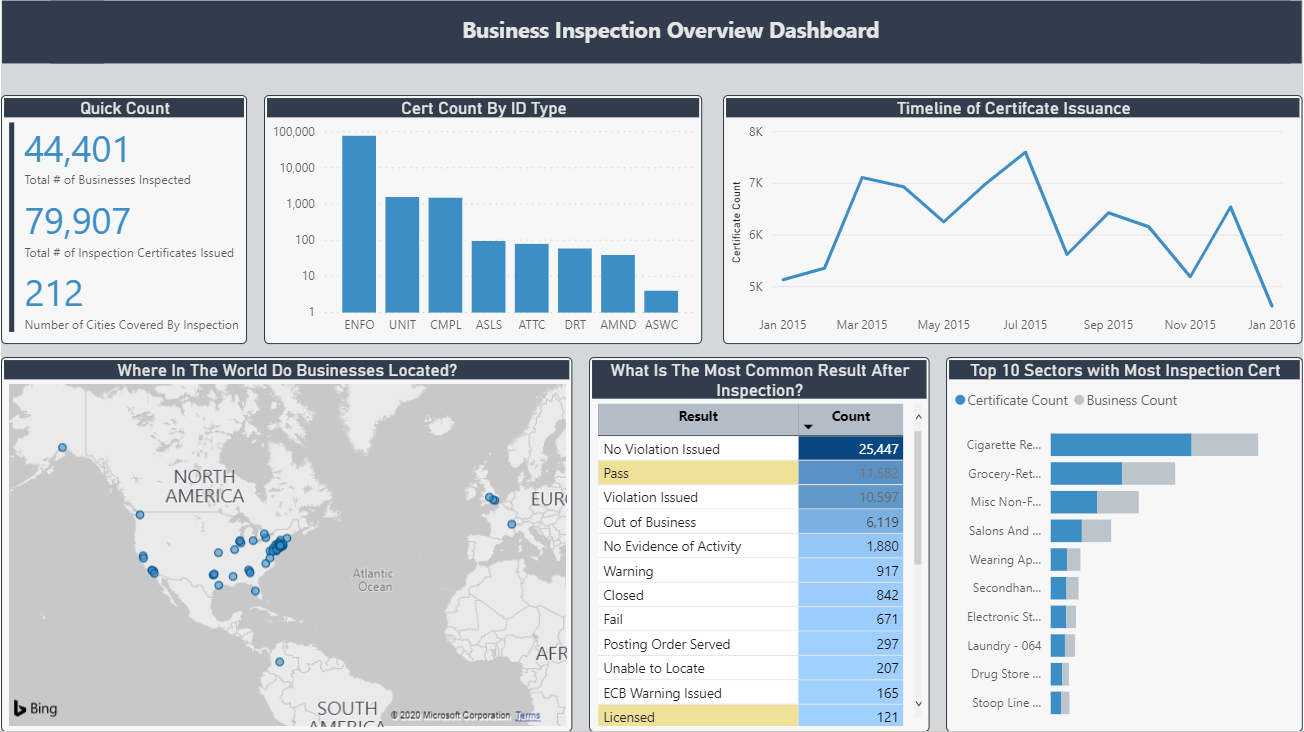Sort table by the Result column header
The width and height of the screenshot is (1304, 732).
pyautogui.click(x=698, y=417)
